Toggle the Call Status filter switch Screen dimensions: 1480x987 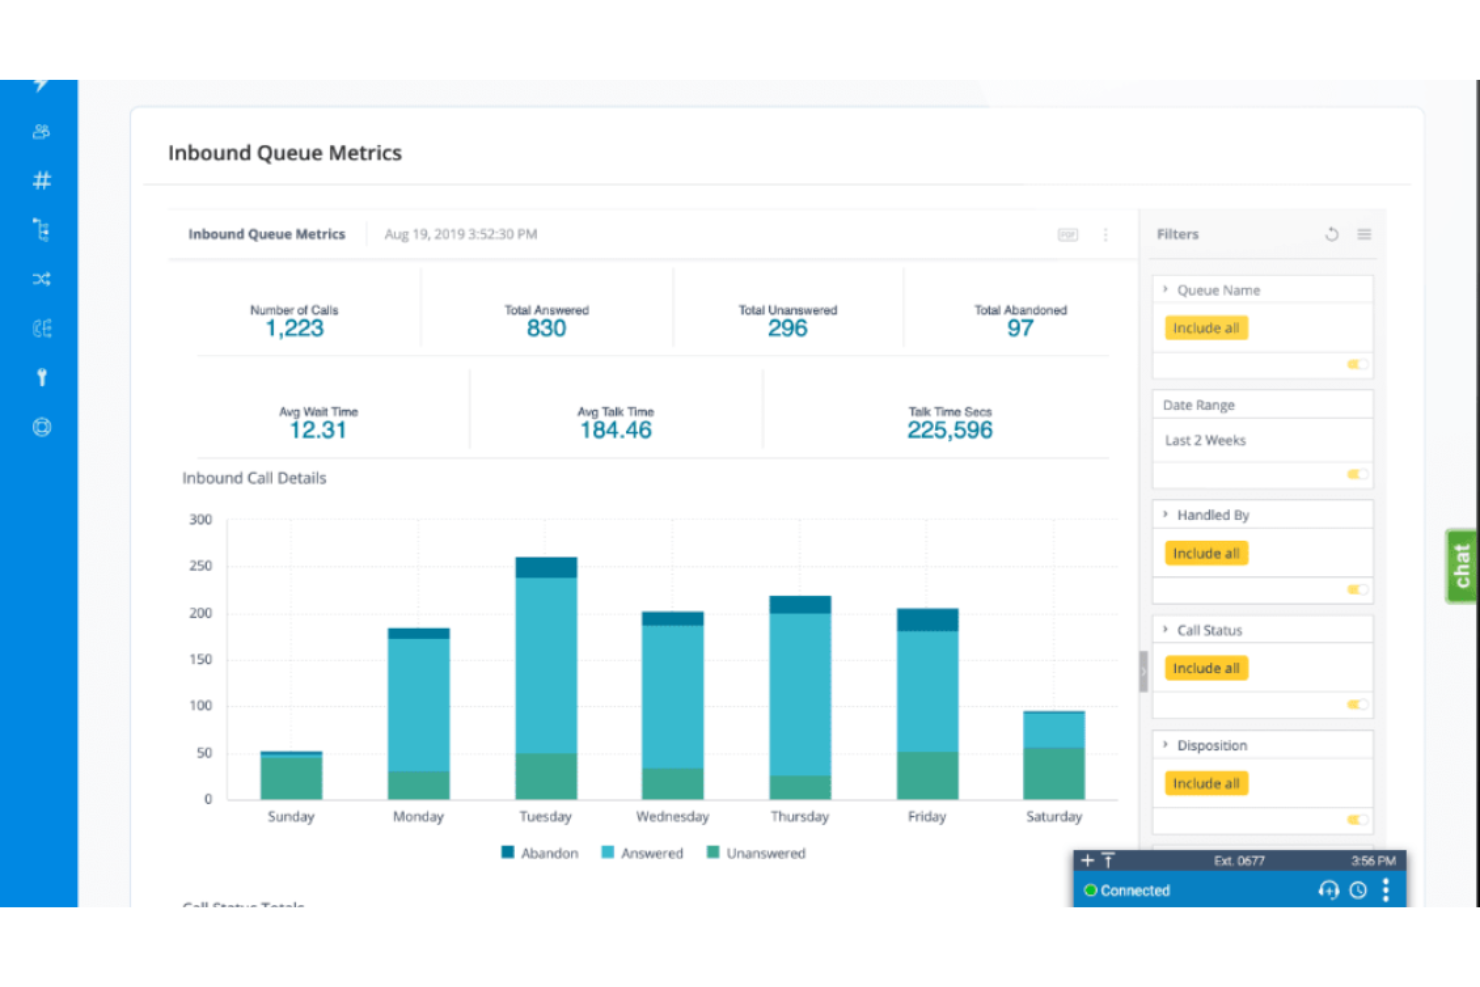click(1356, 705)
